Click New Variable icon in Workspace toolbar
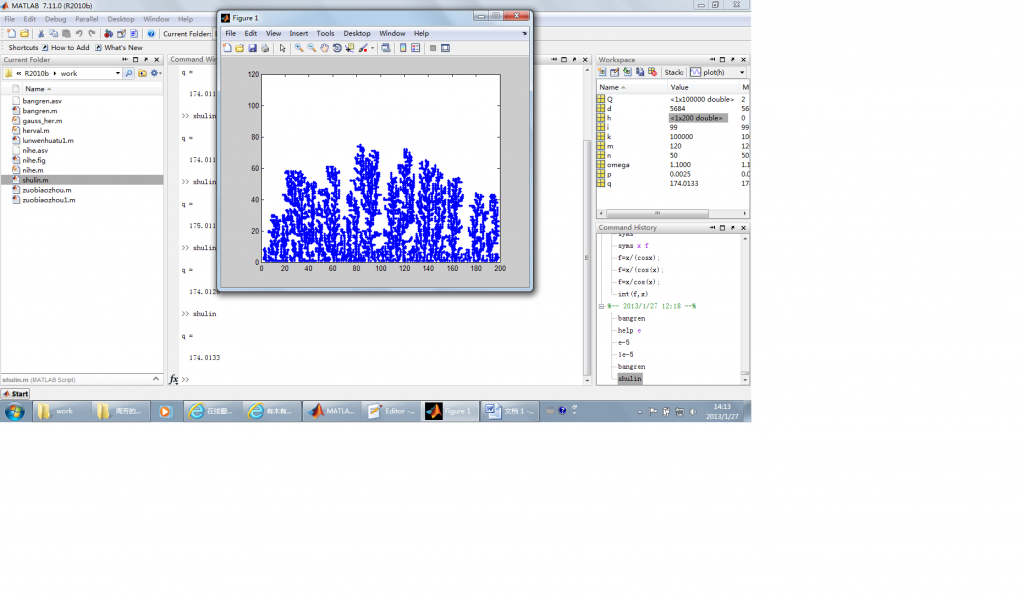The image size is (1024, 597). (602, 72)
